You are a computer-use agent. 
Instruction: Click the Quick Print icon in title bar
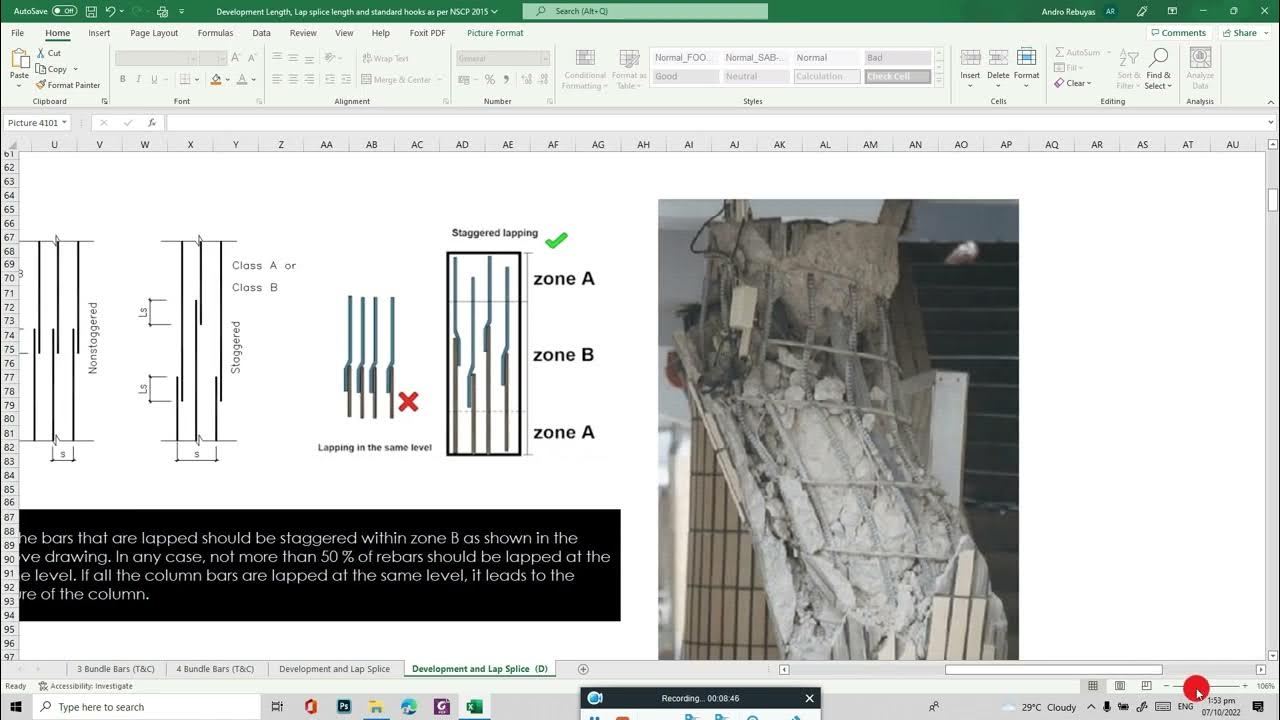tap(162, 11)
